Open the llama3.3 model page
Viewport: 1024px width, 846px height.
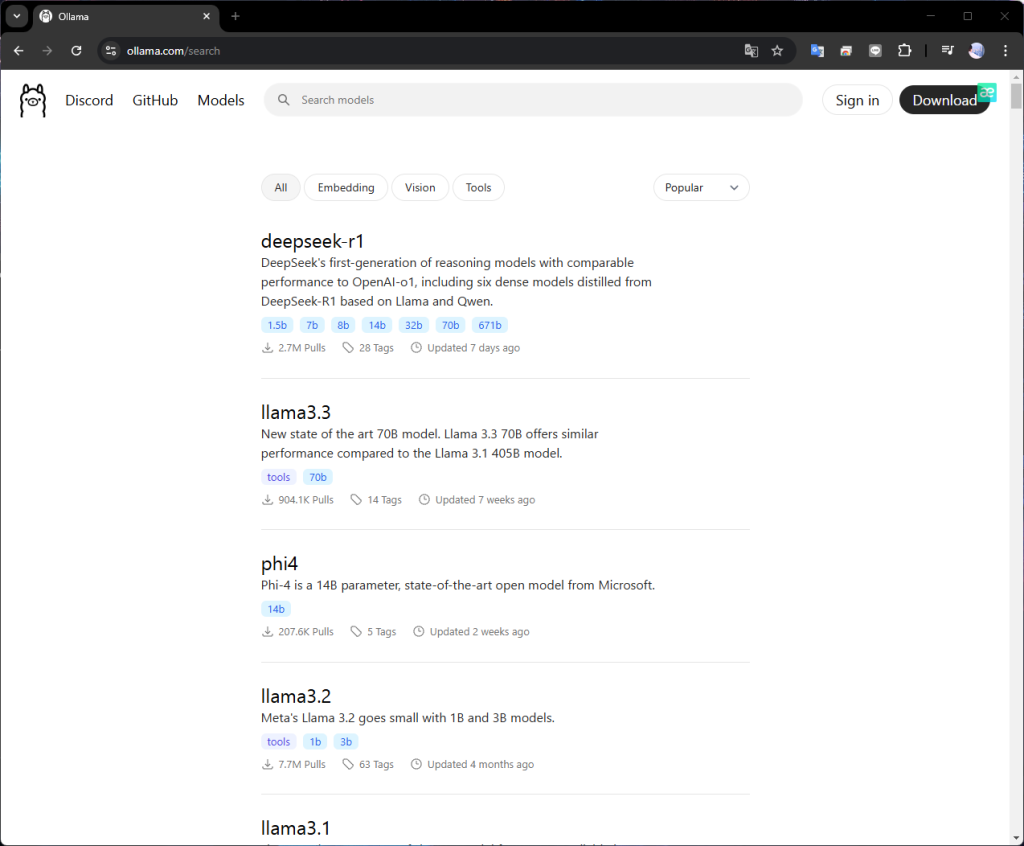pyautogui.click(x=296, y=412)
